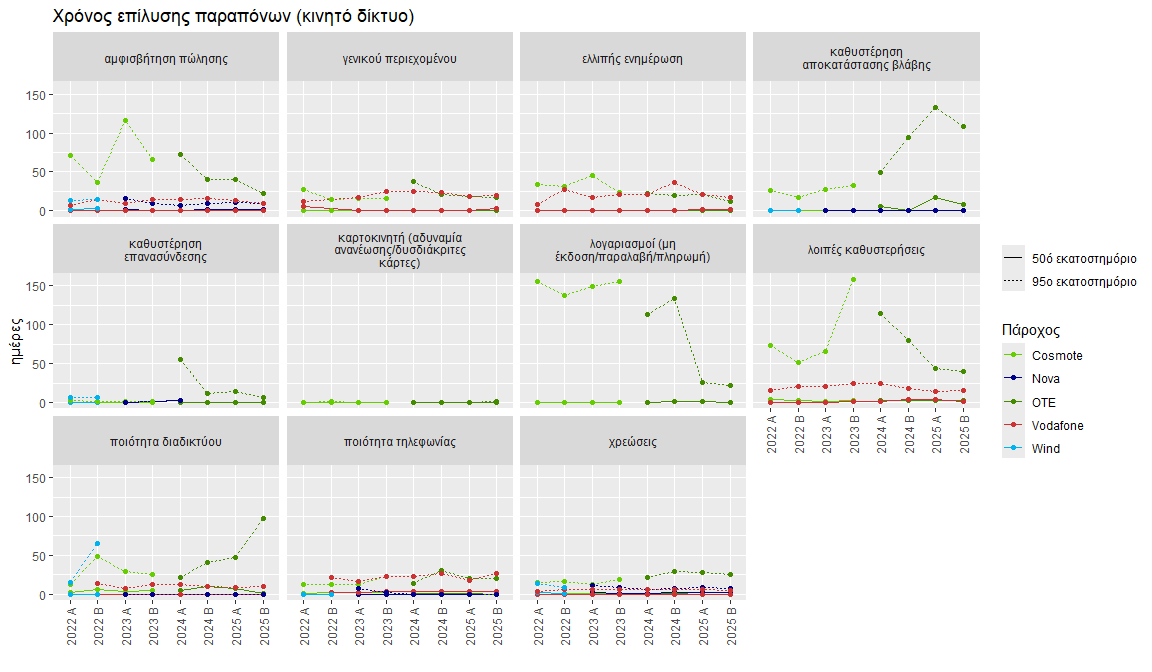The height and width of the screenshot is (672, 1152).
Task: Click the ελλιπής ενημέρωση panel header
Action: tap(633, 59)
